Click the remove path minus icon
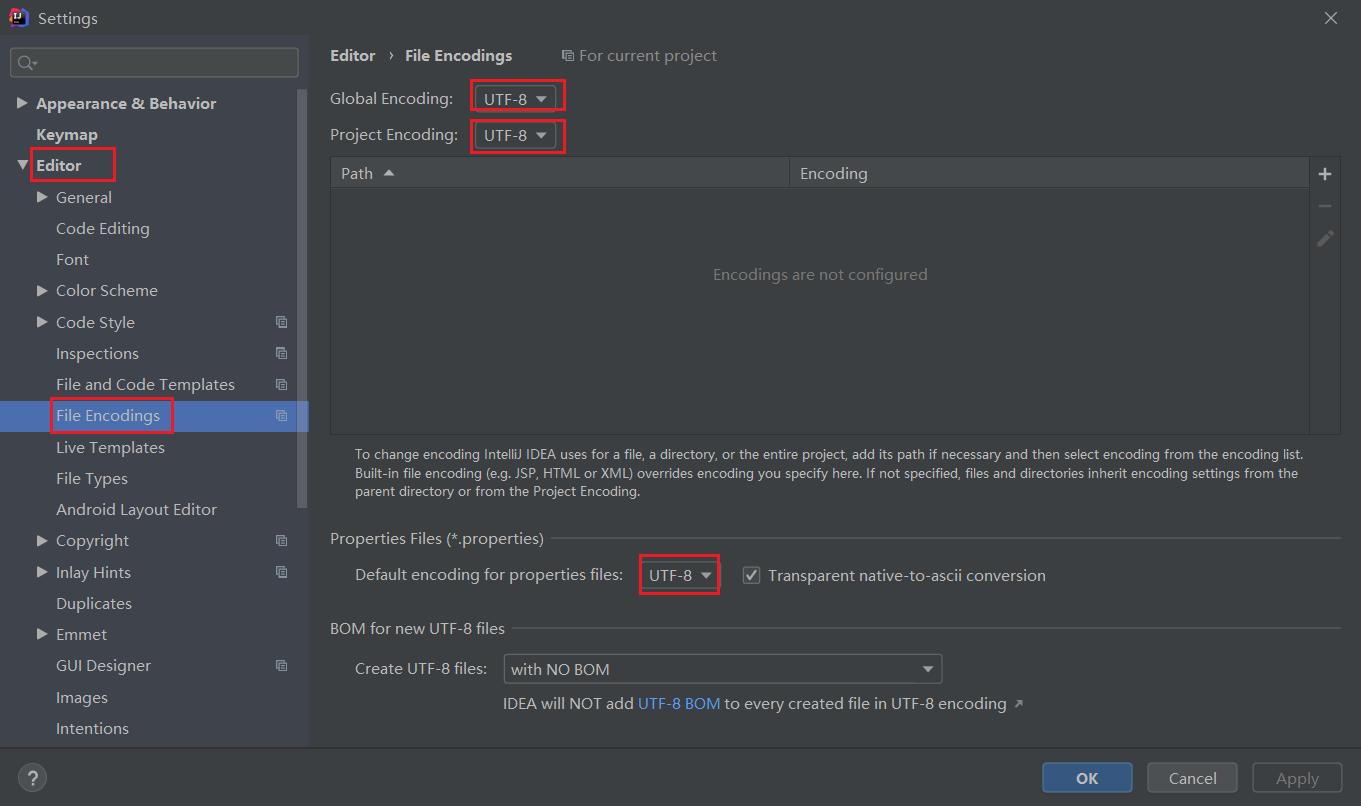Viewport: 1361px width, 806px height. click(x=1325, y=206)
